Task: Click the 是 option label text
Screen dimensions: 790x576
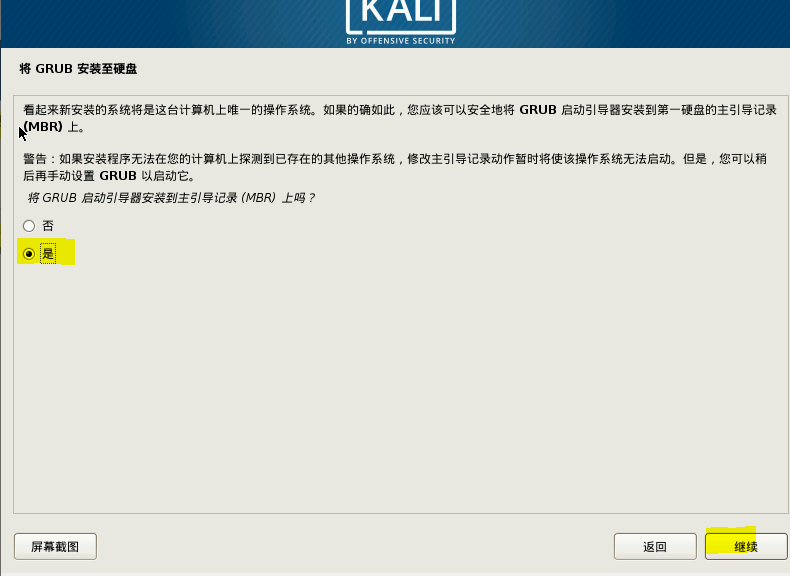Action: click(x=48, y=253)
